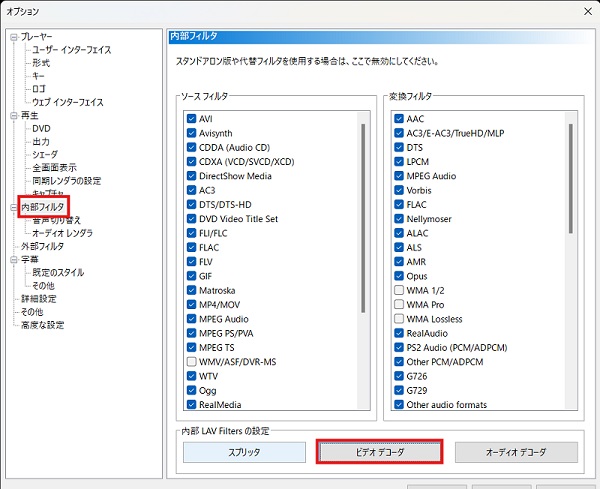The height and width of the screenshot is (489, 600).
Task: Select シェーダ under the 再生 section
Action: click(46, 155)
